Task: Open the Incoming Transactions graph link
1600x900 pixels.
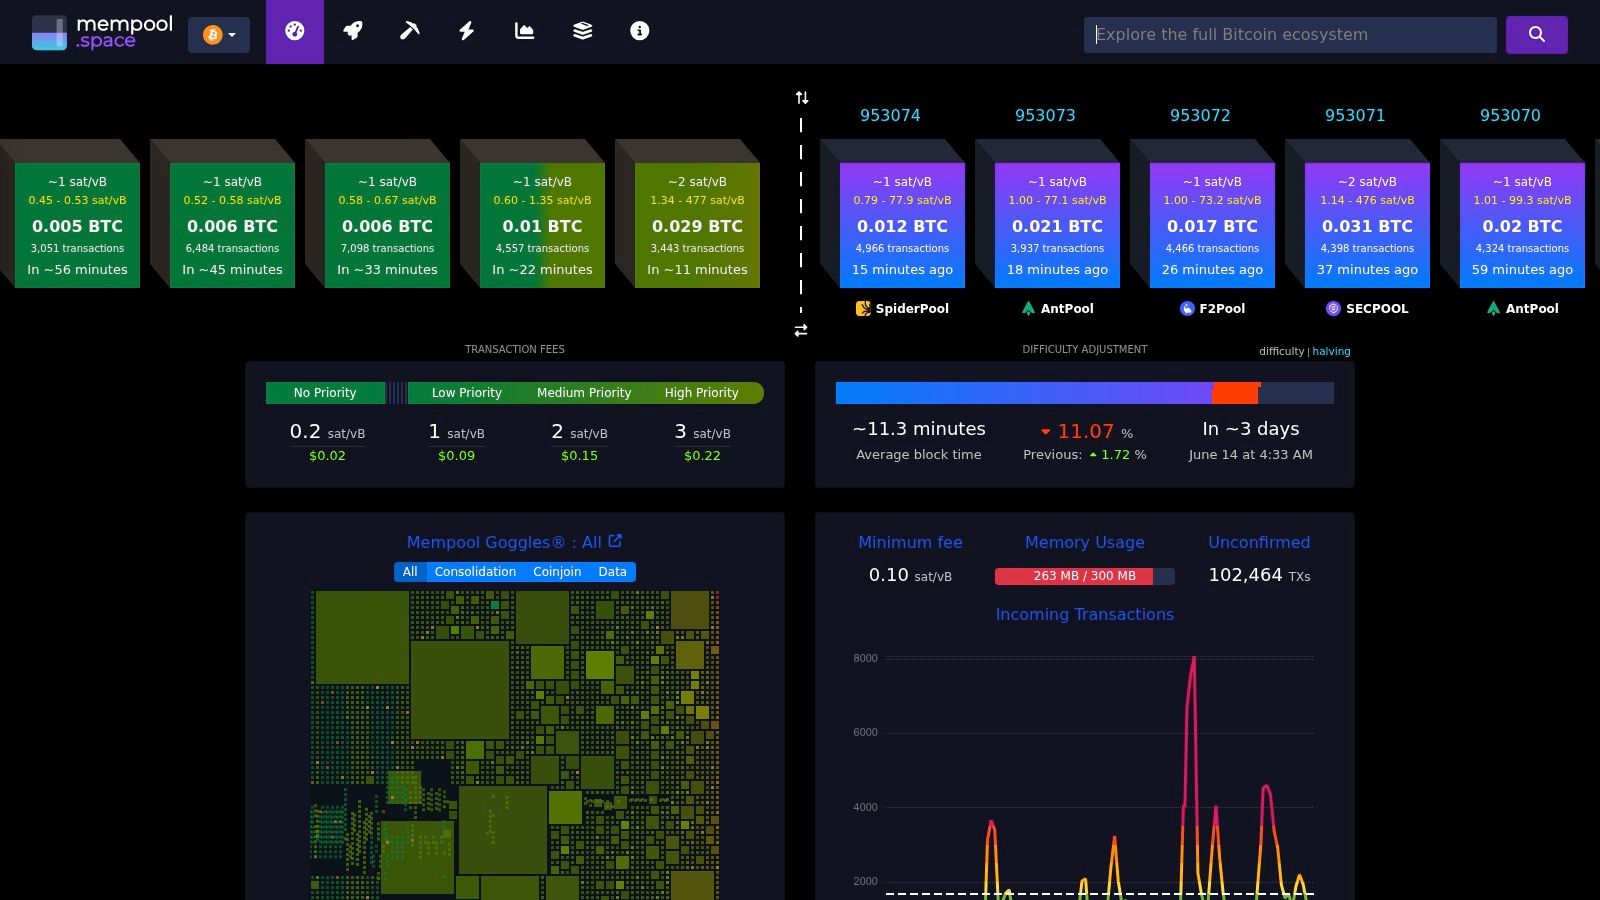Action: (1085, 614)
